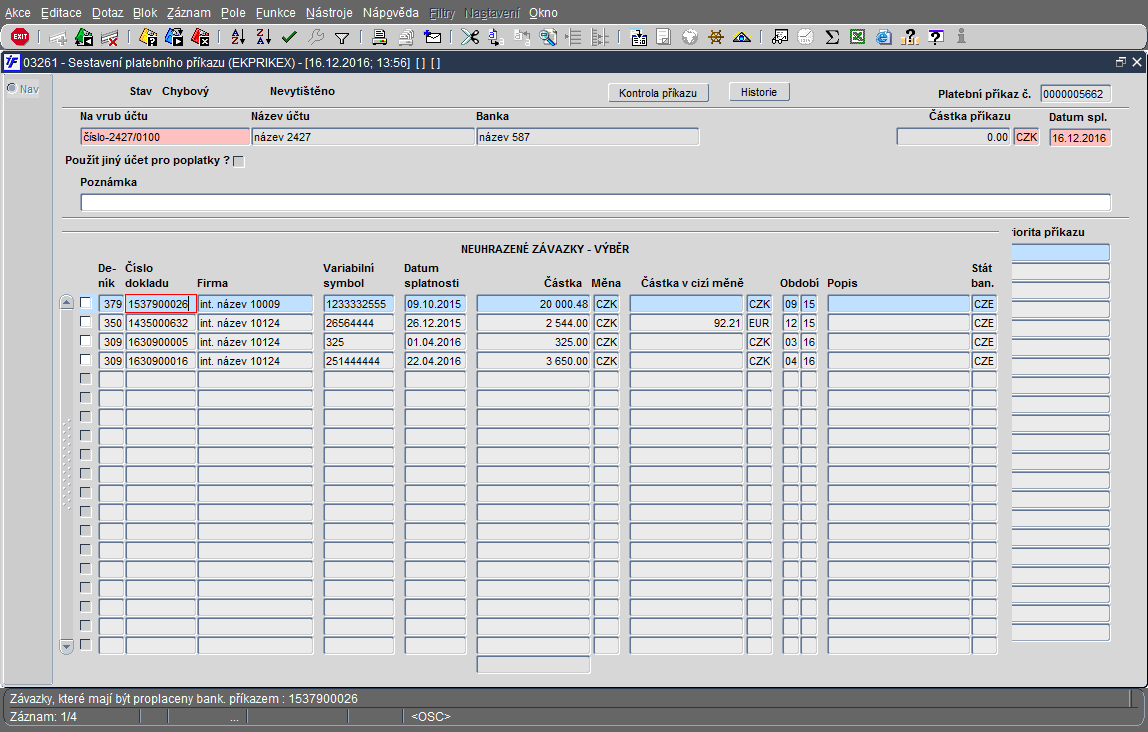Image resolution: width=1148 pixels, height=732 pixels.
Task: Click the 'Kontrola příkazu' button
Action: pyautogui.click(x=658, y=93)
